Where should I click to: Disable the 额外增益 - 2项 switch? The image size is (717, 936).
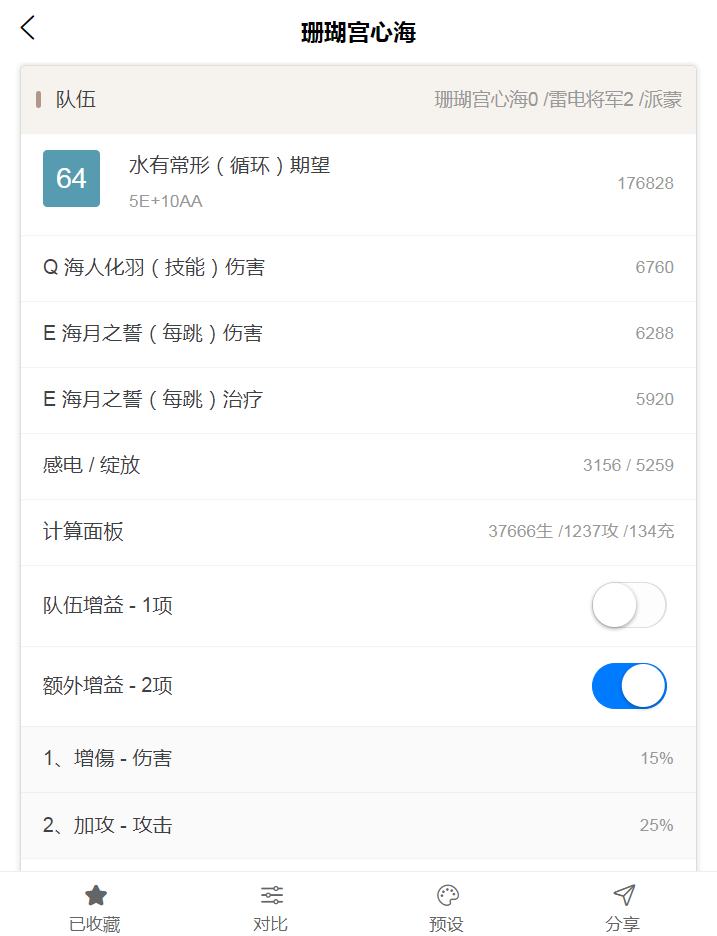(x=629, y=686)
